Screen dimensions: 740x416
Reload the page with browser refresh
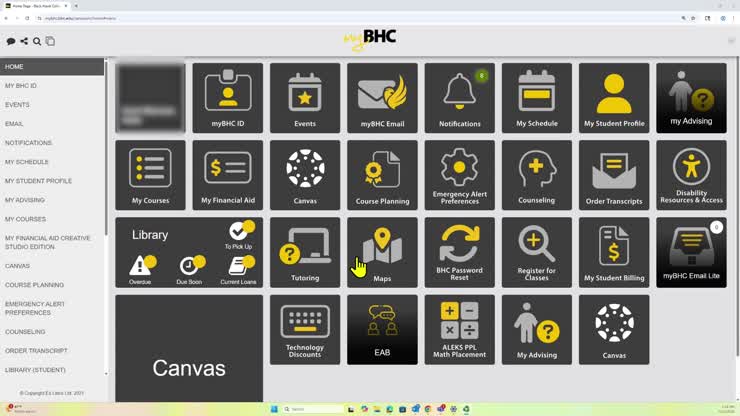tap(27, 18)
